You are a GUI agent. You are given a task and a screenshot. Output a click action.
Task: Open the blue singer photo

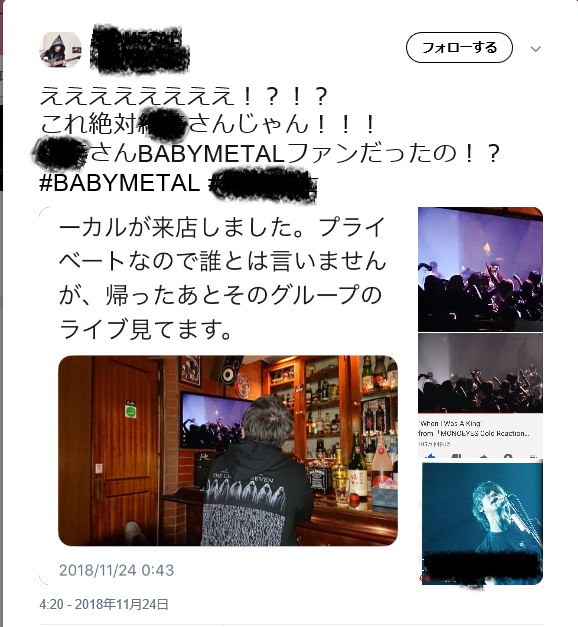click(x=482, y=522)
